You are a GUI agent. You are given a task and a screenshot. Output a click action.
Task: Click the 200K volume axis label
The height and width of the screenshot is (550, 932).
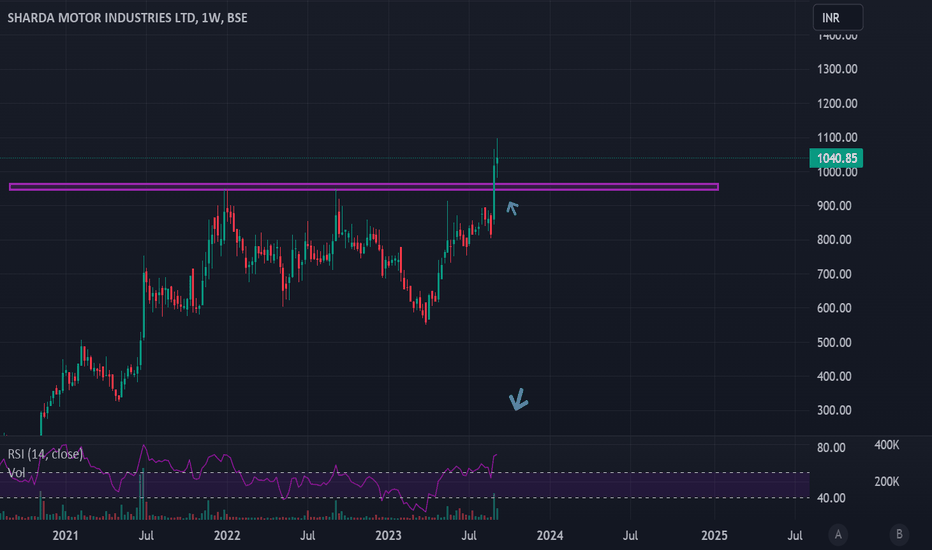(887, 482)
